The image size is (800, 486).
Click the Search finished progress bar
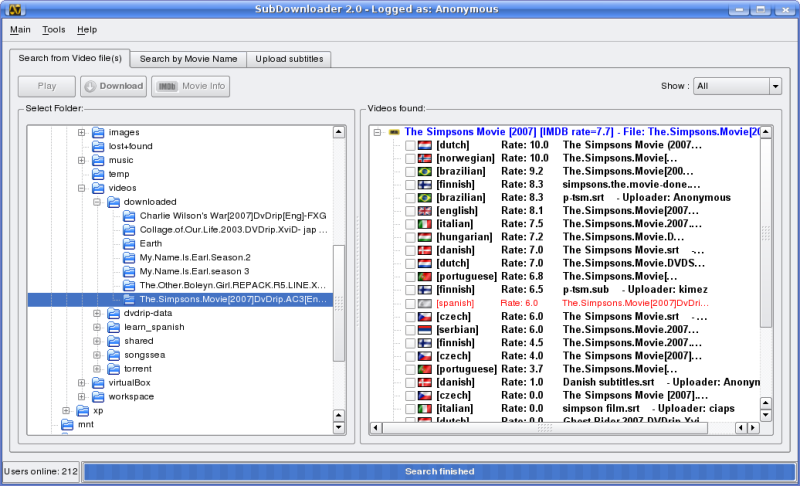coord(439,471)
